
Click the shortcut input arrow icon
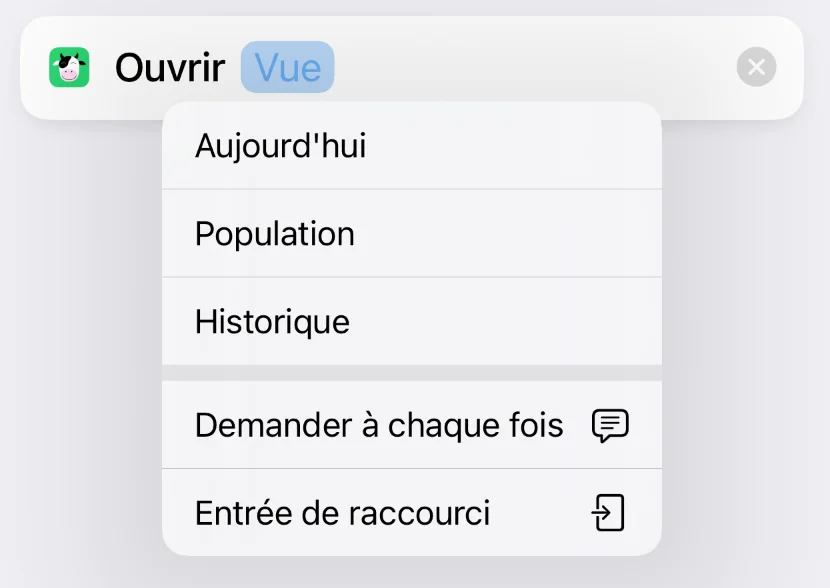[x=608, y=513]
